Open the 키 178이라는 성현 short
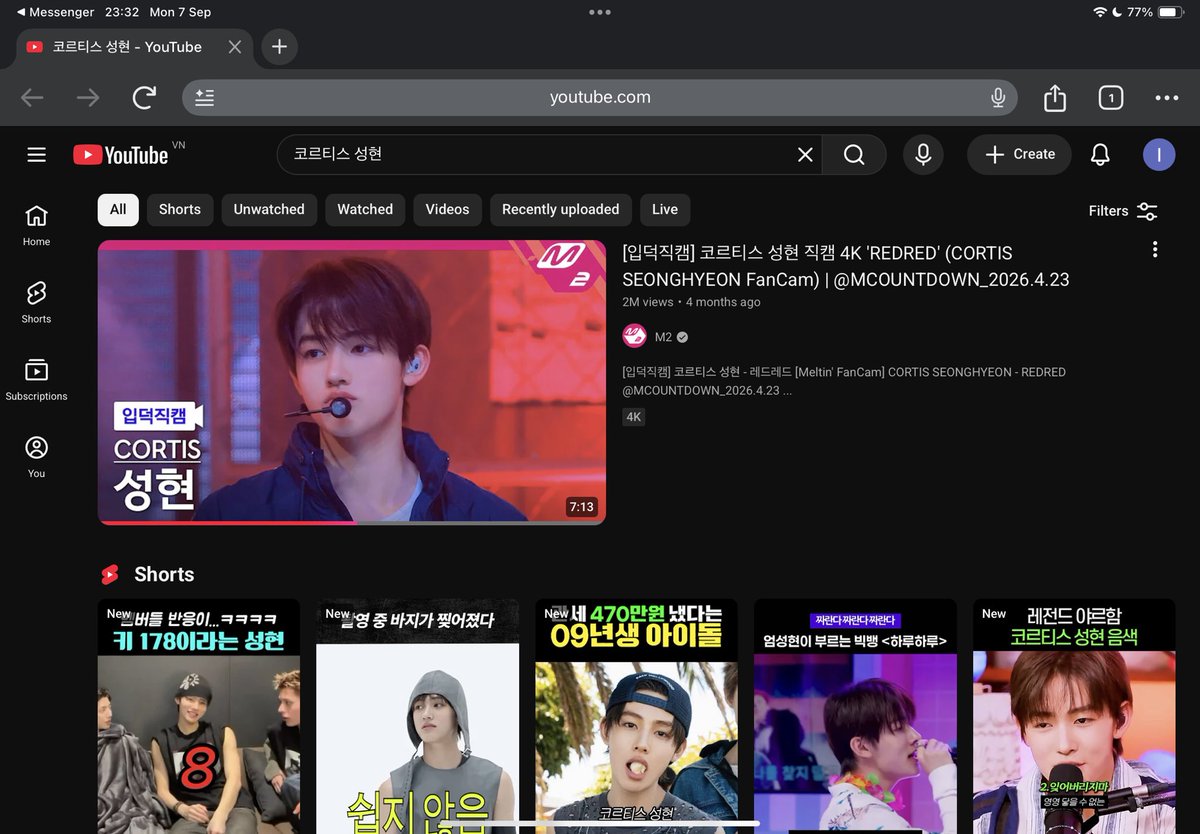Viewport: 1200px width, 834px height. 198,716
